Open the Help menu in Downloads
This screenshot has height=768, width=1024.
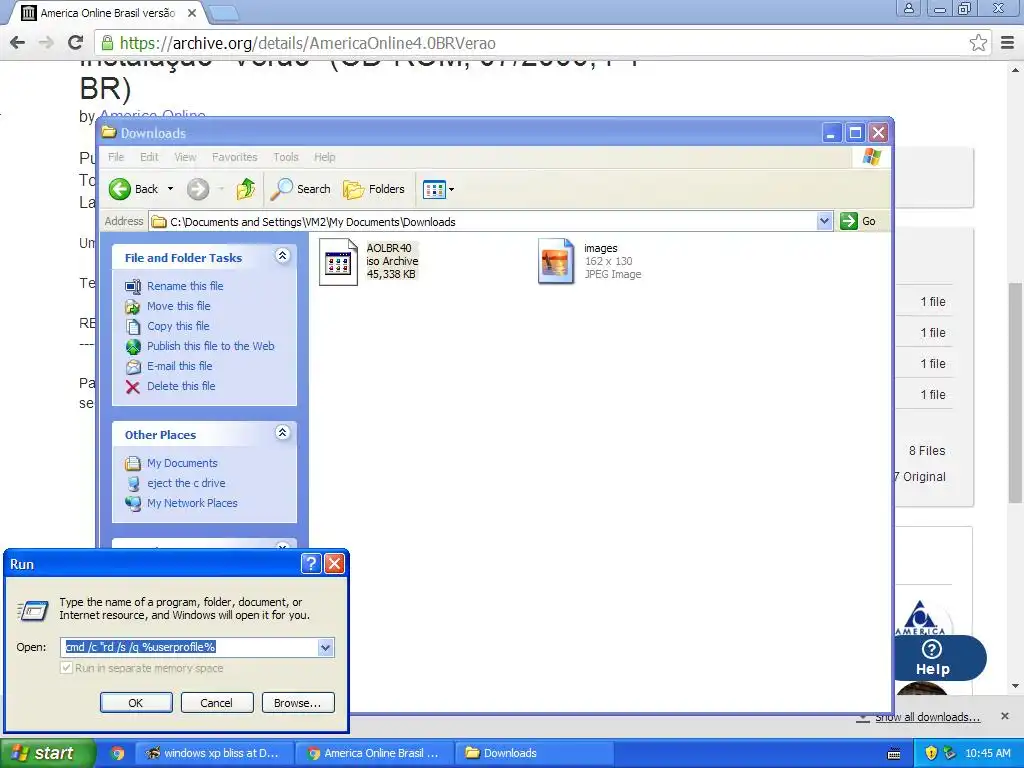click(324, 157)
